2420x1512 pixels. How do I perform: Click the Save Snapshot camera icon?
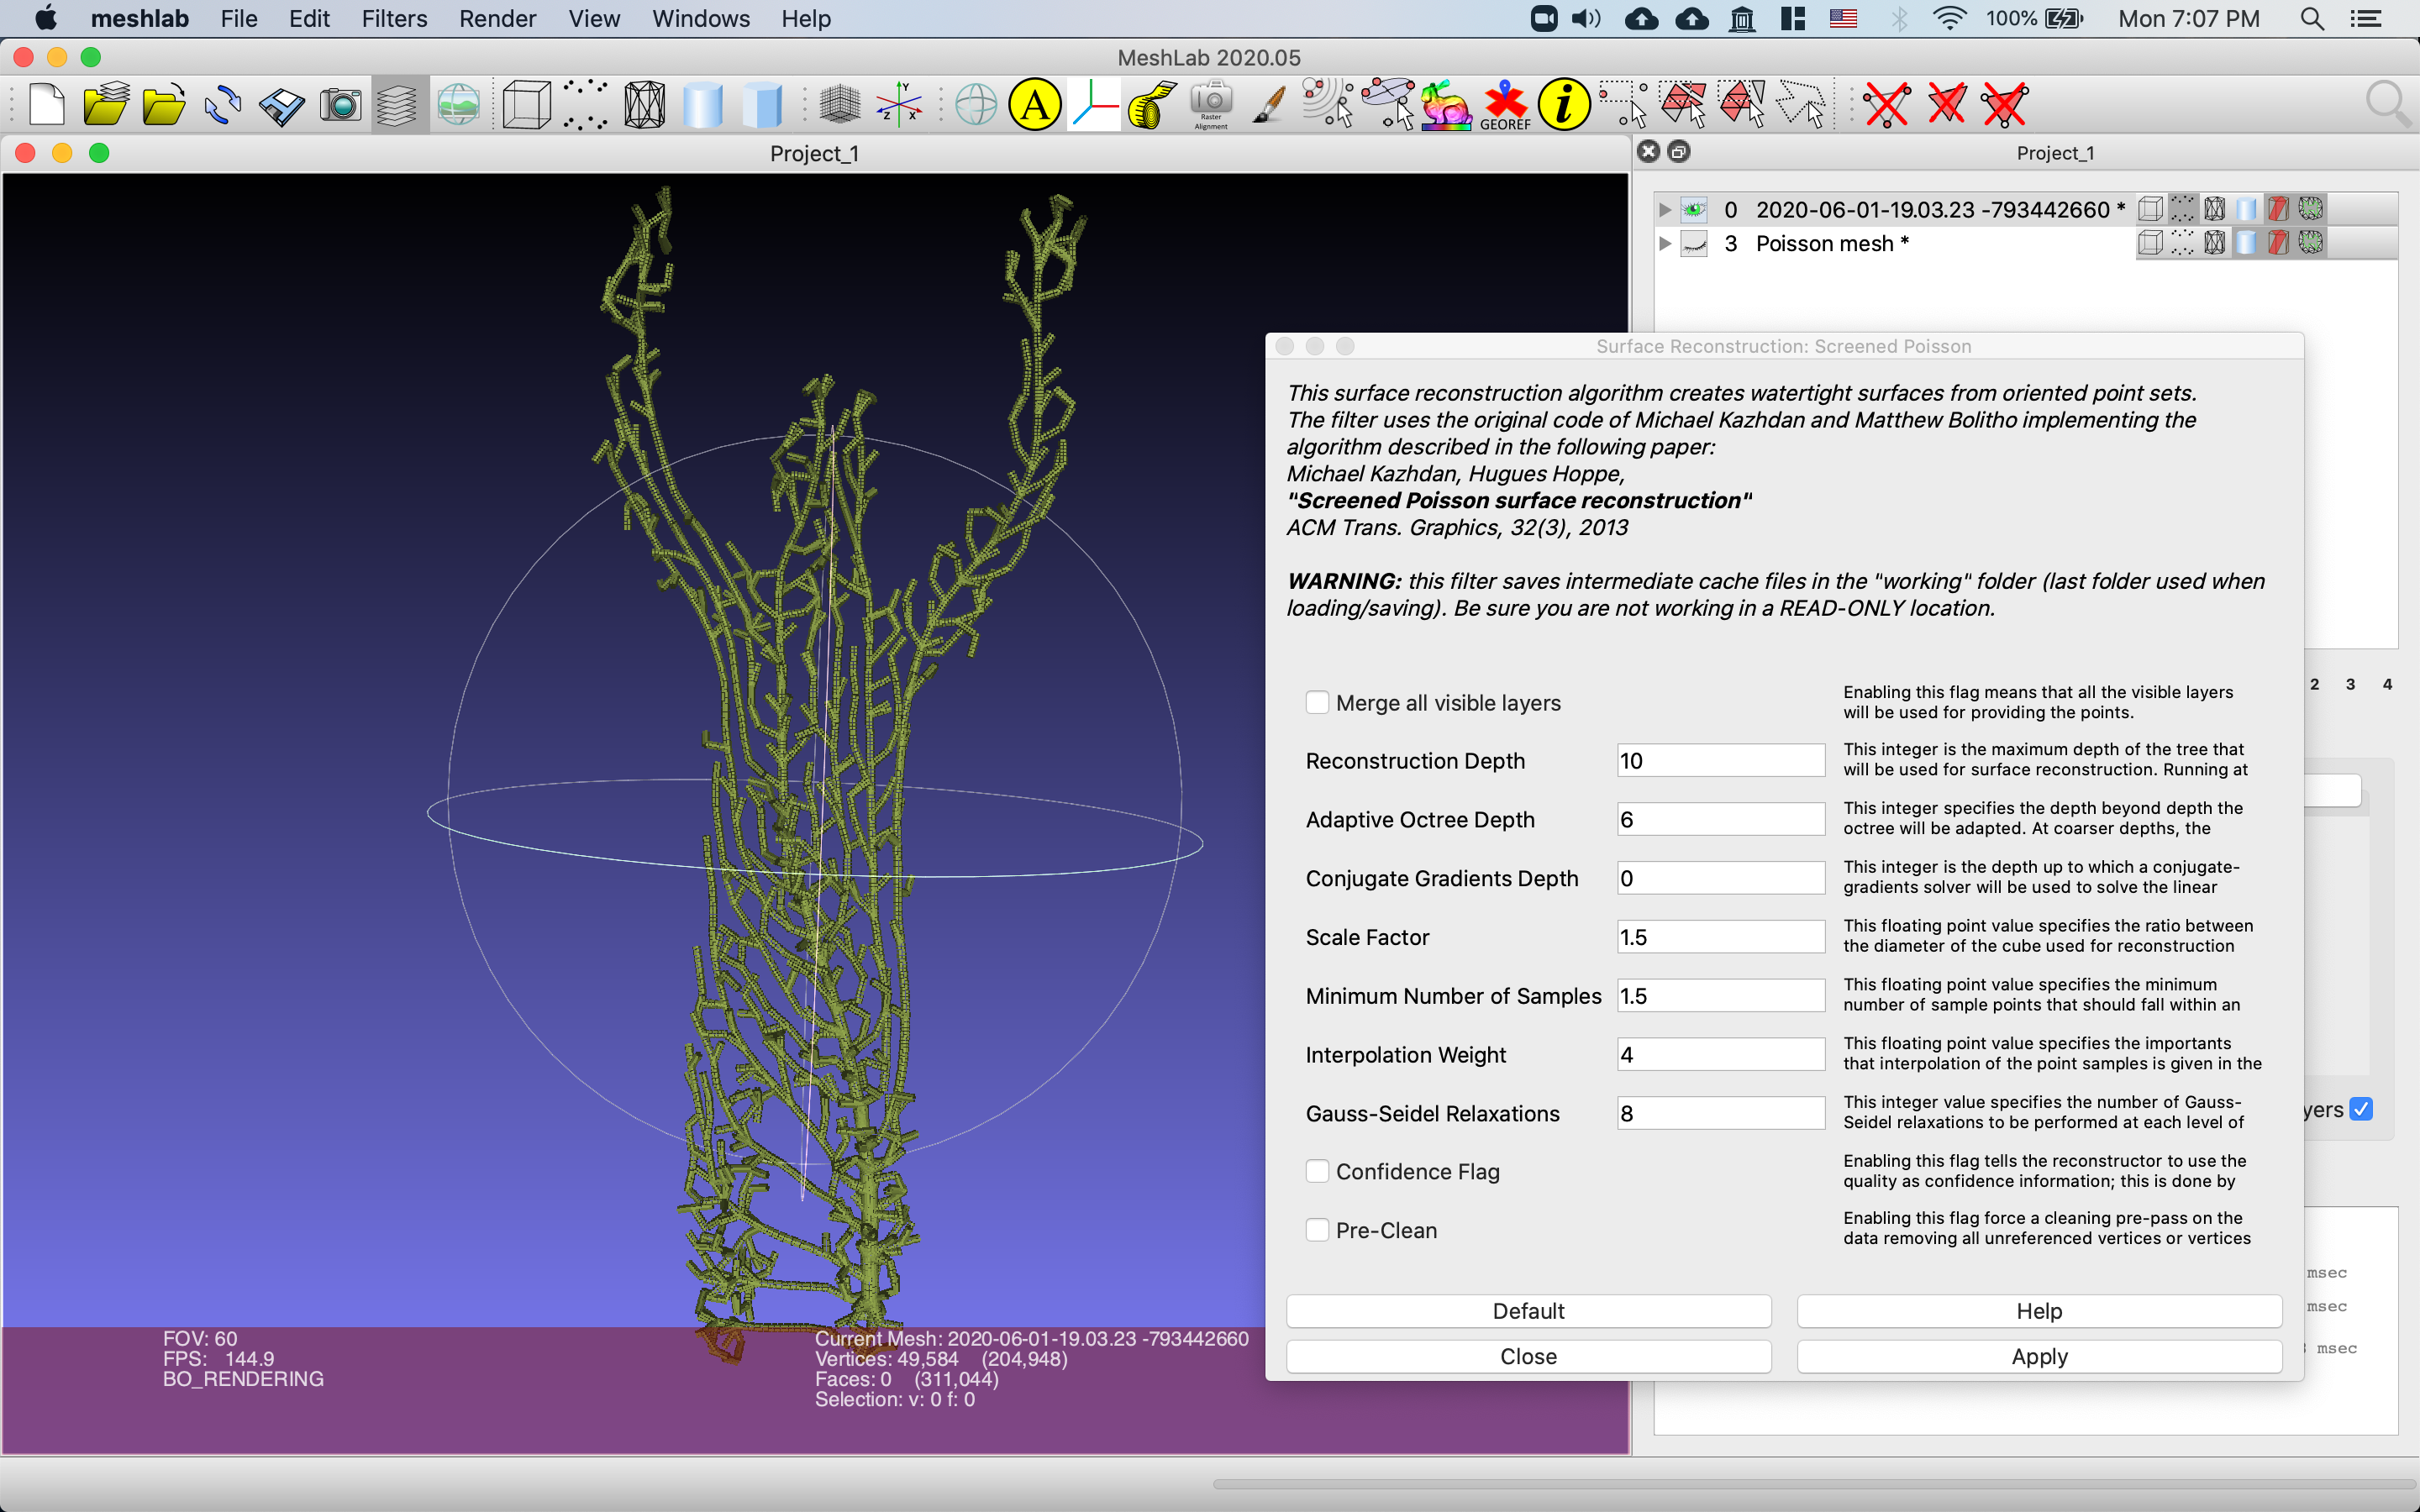coord(340,104)
